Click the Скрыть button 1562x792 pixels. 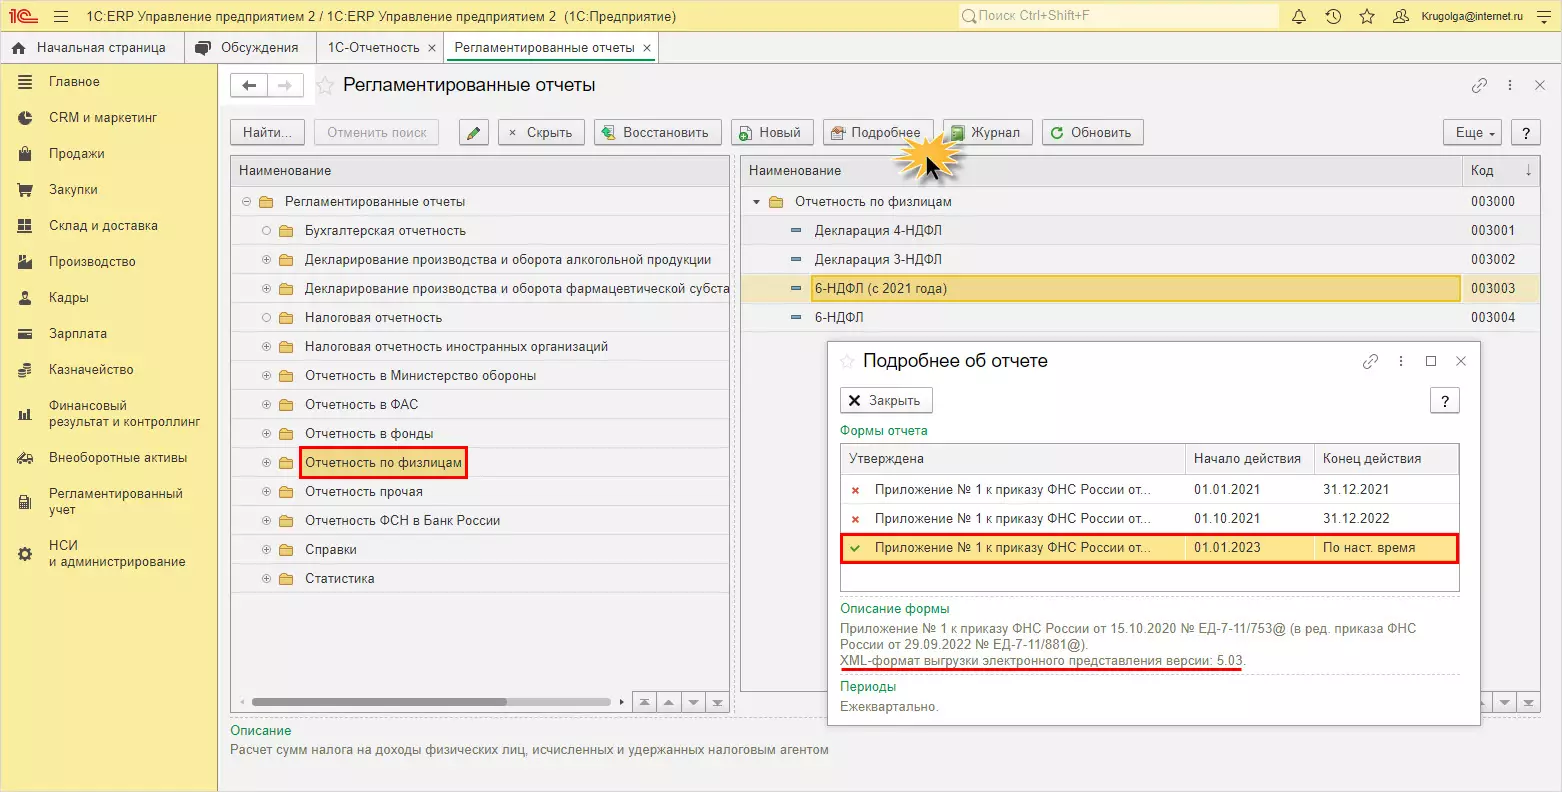pyautogui.click(x=542, y=132)
